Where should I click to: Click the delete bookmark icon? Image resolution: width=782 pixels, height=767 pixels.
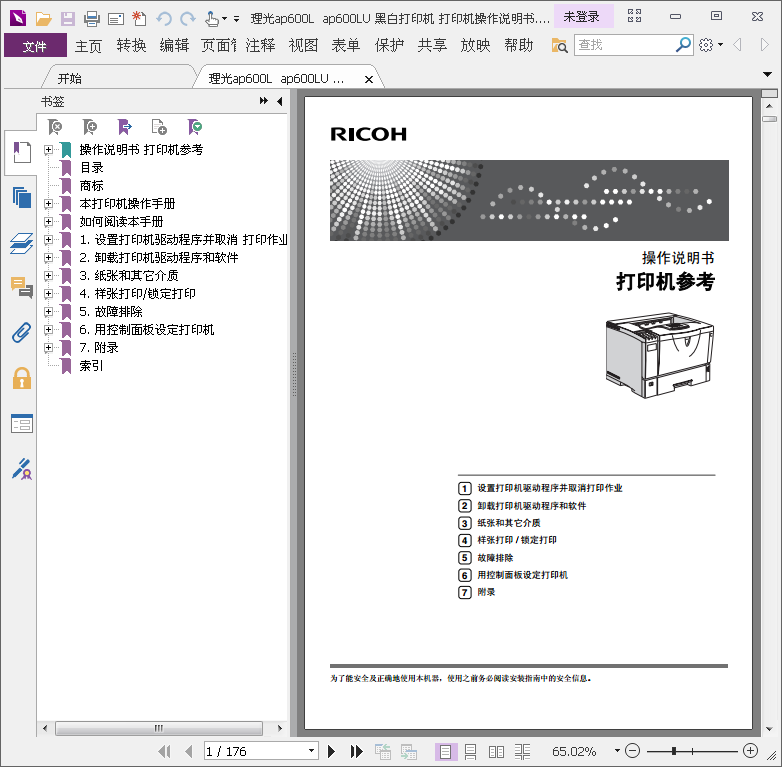[55, 127]
